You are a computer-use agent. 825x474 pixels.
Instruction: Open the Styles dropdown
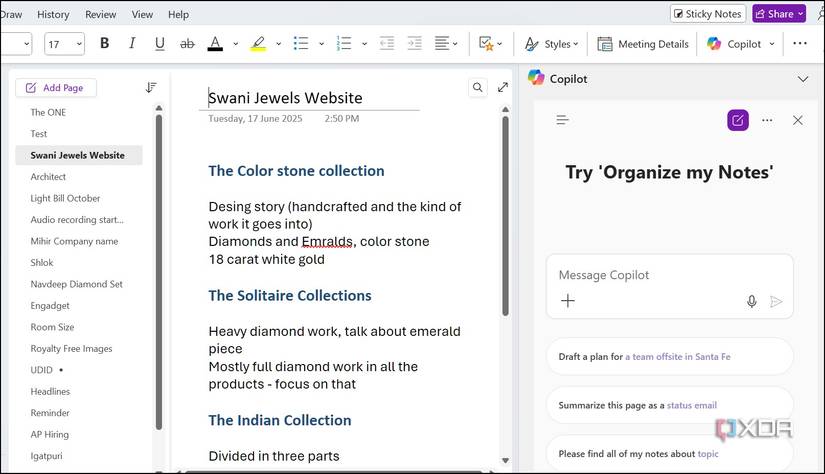click(x=551, y=44)
